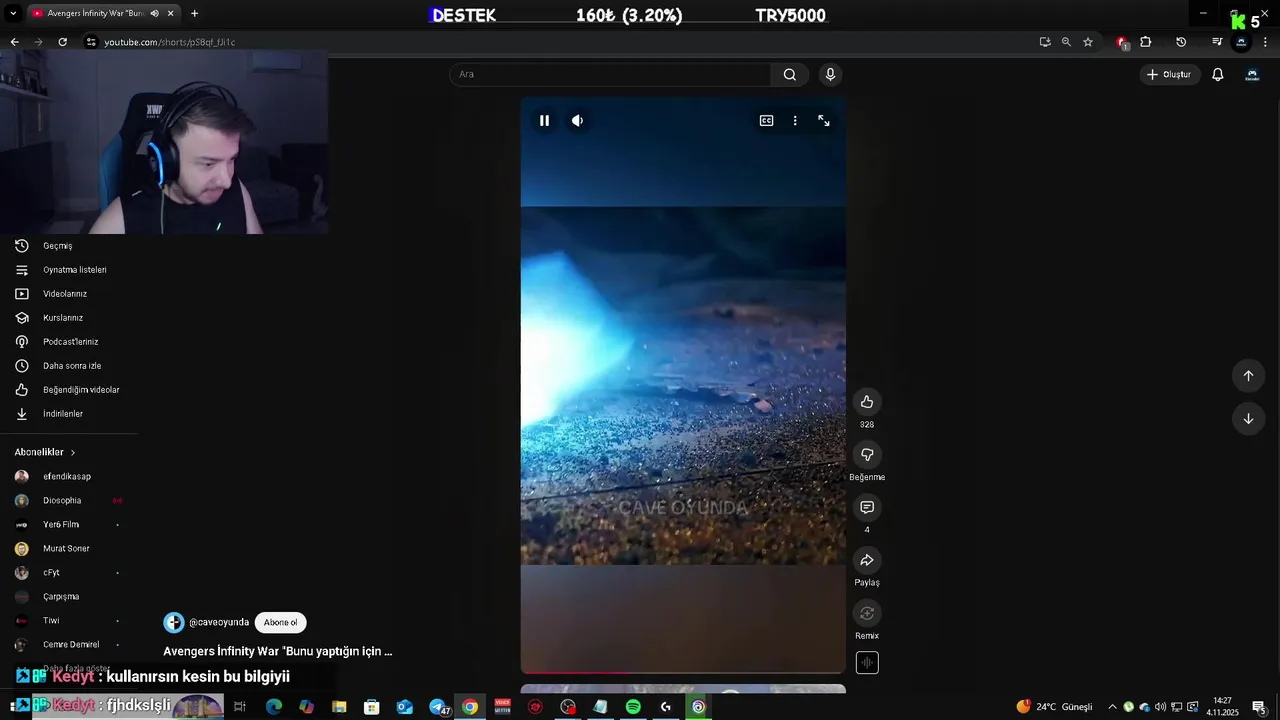This screenshot has height=720, width=1280.
Task: Open the comments on the Short
Action: (867, 507)
